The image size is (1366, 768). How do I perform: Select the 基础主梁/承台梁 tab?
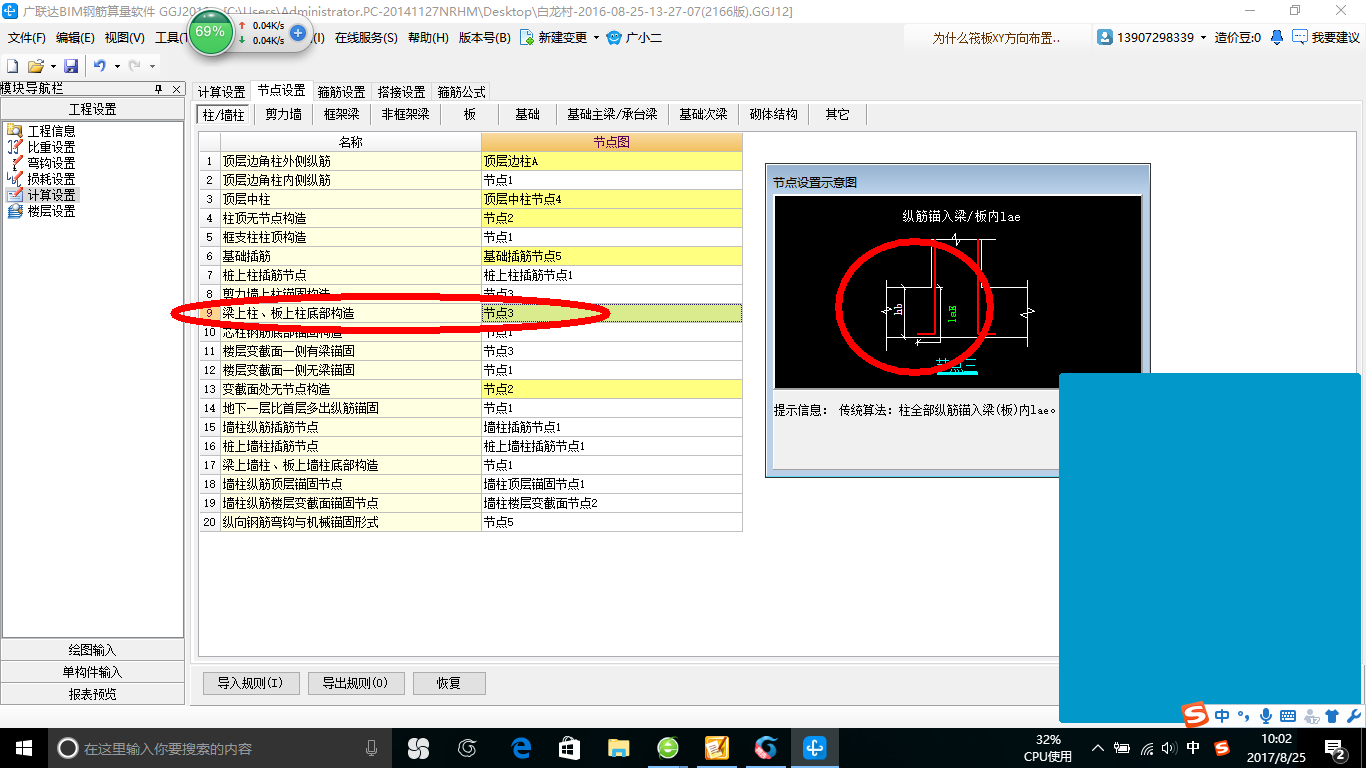pos(612,114)
